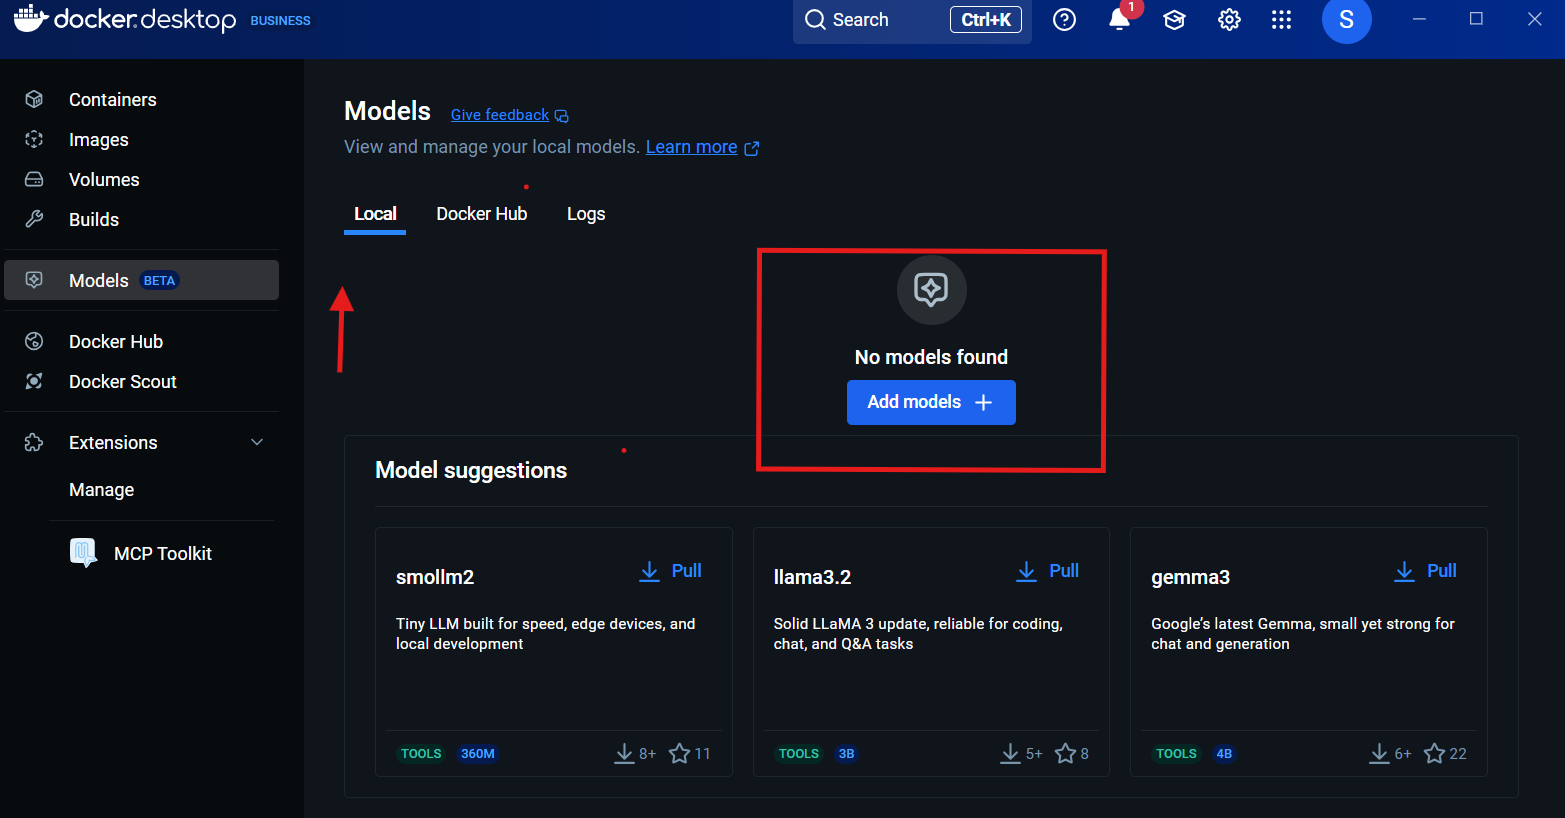Open notifications bell icon

1120,20
